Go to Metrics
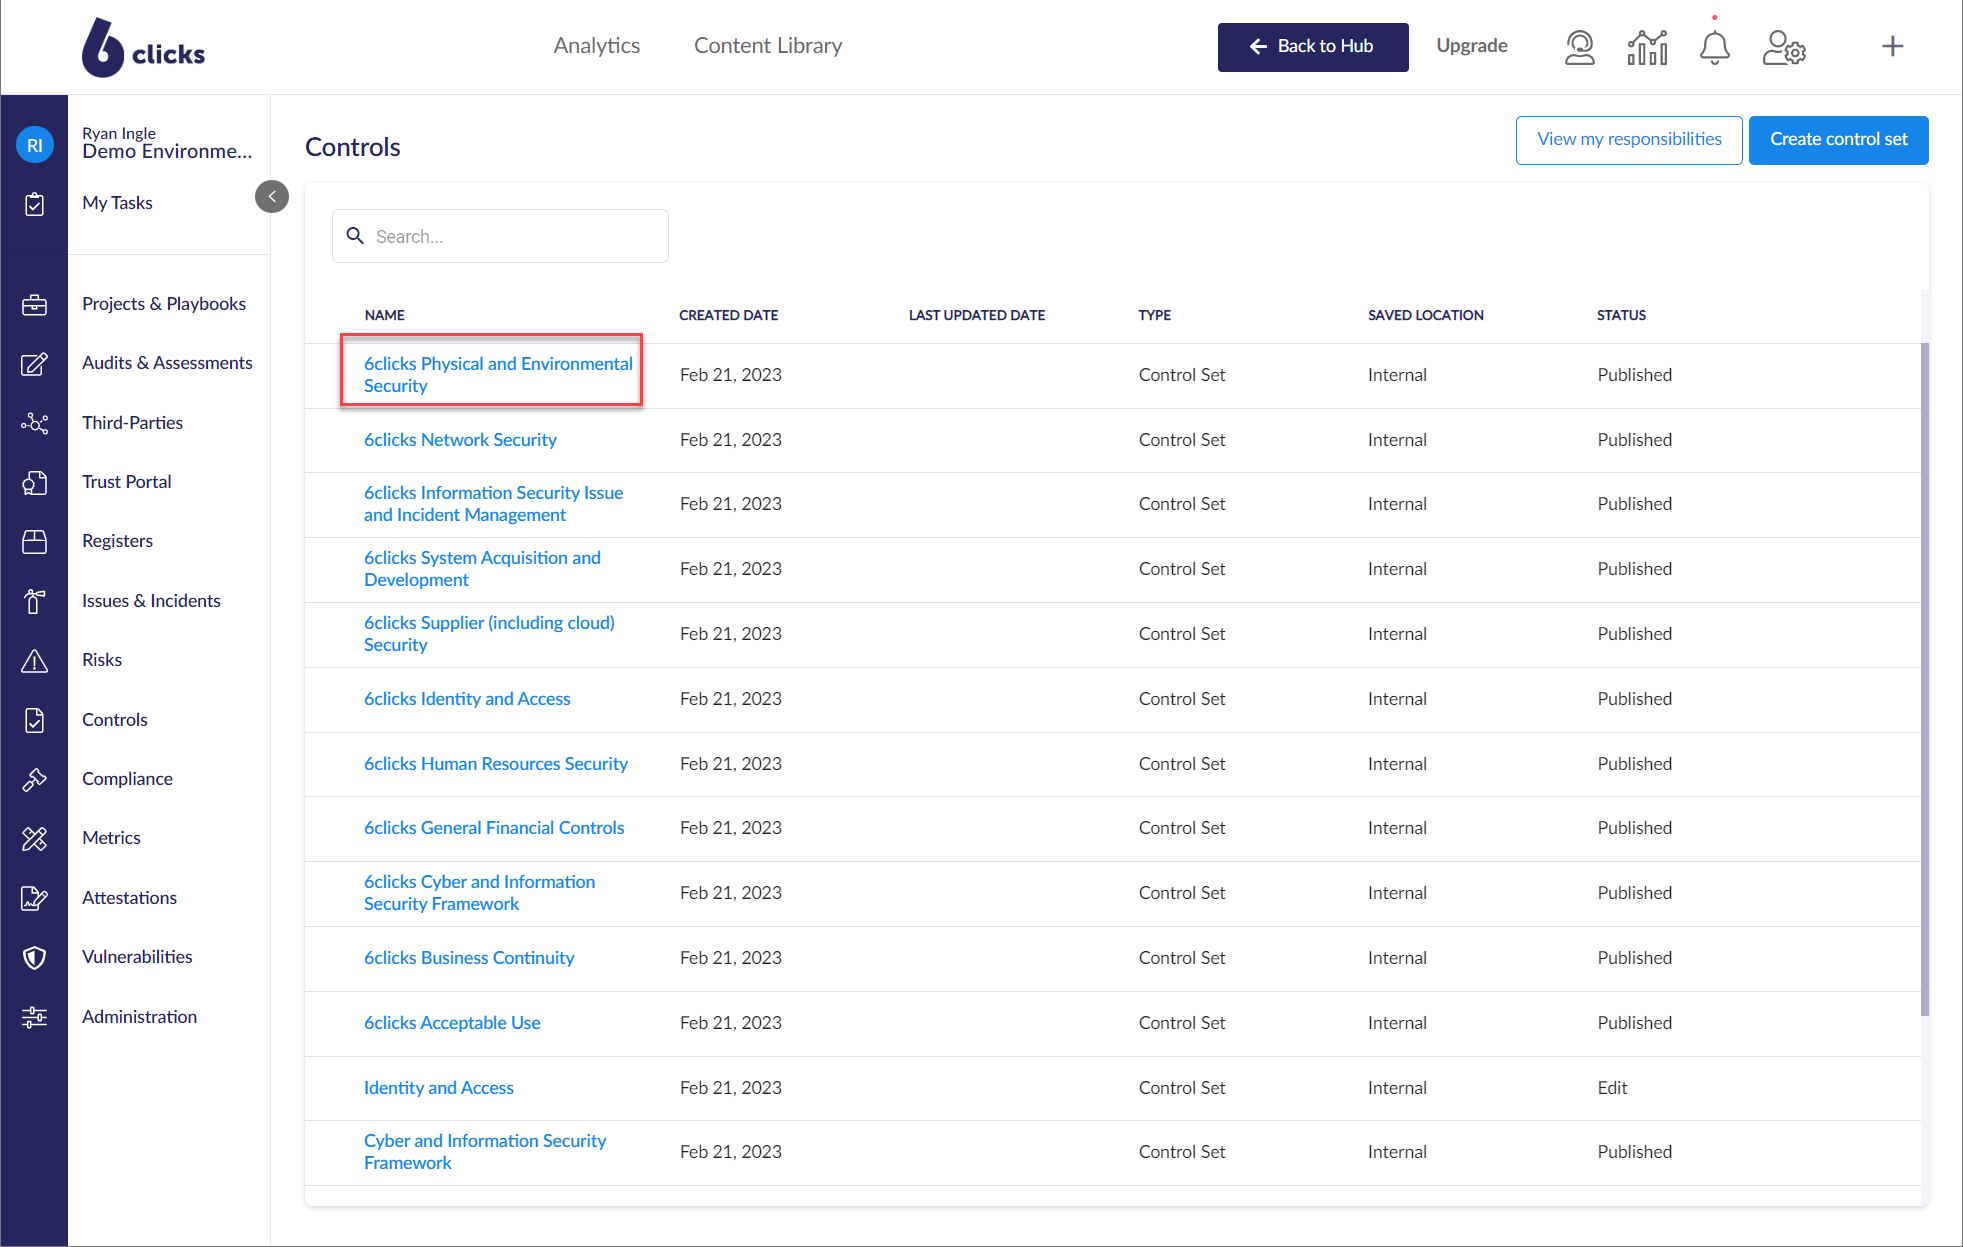Screen dimensions: 1963x1247 [x=111, y=838]
